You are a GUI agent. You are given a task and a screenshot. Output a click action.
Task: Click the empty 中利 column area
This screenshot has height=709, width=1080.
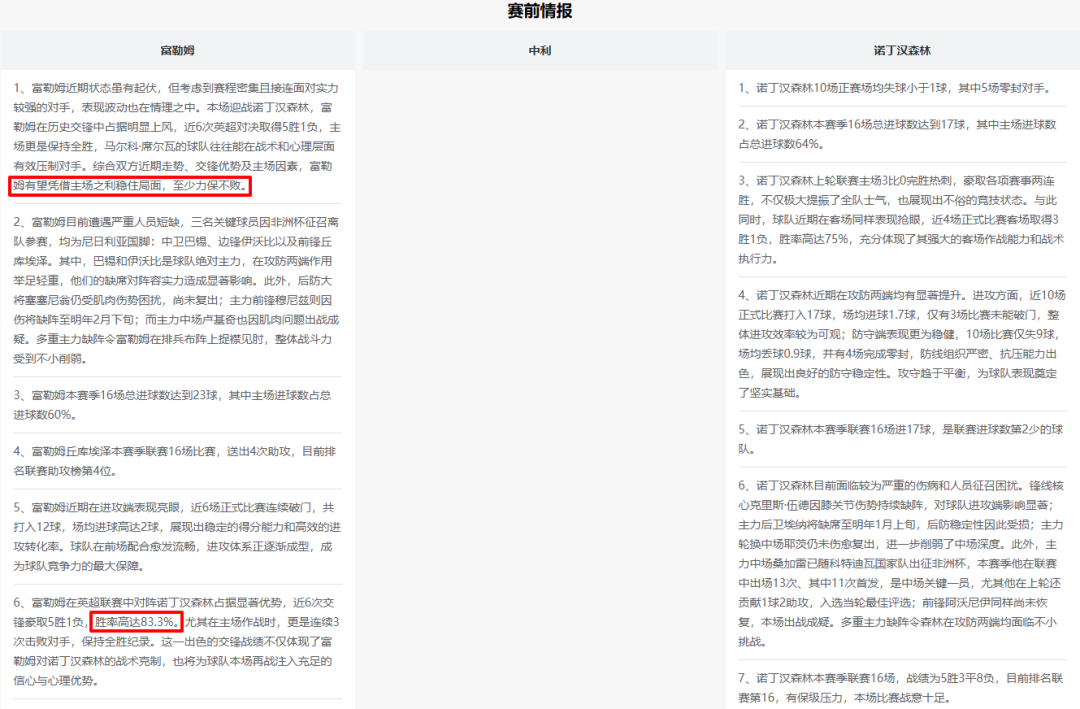click(x=540, y=380)
